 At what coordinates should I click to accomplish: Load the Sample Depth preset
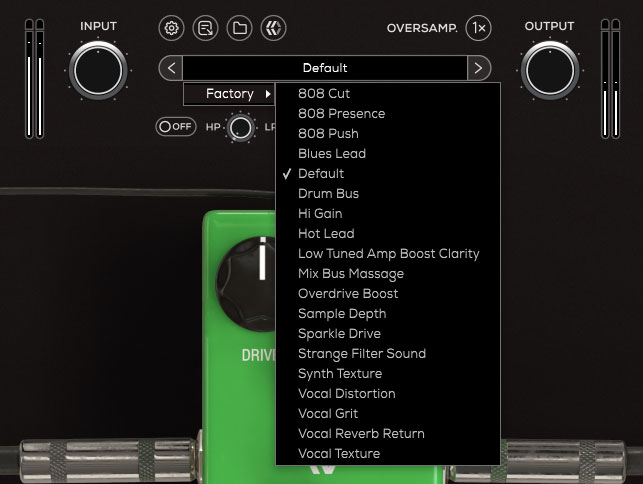(x=388, y=314)
